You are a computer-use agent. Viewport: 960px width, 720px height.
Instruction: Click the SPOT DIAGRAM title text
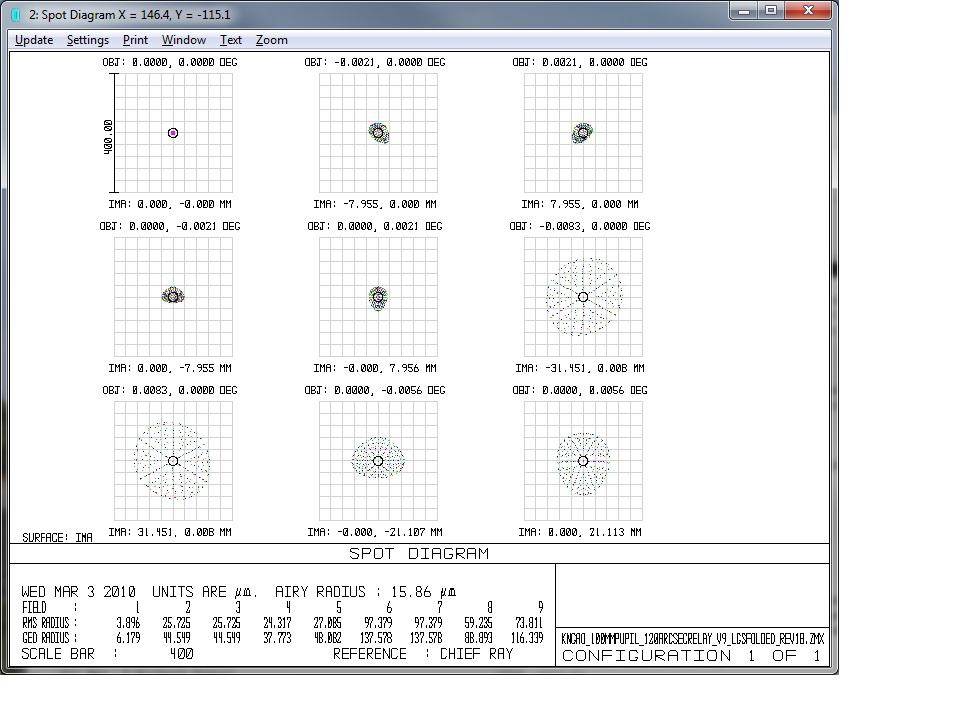pyautogui.click(x=419, y=553)
